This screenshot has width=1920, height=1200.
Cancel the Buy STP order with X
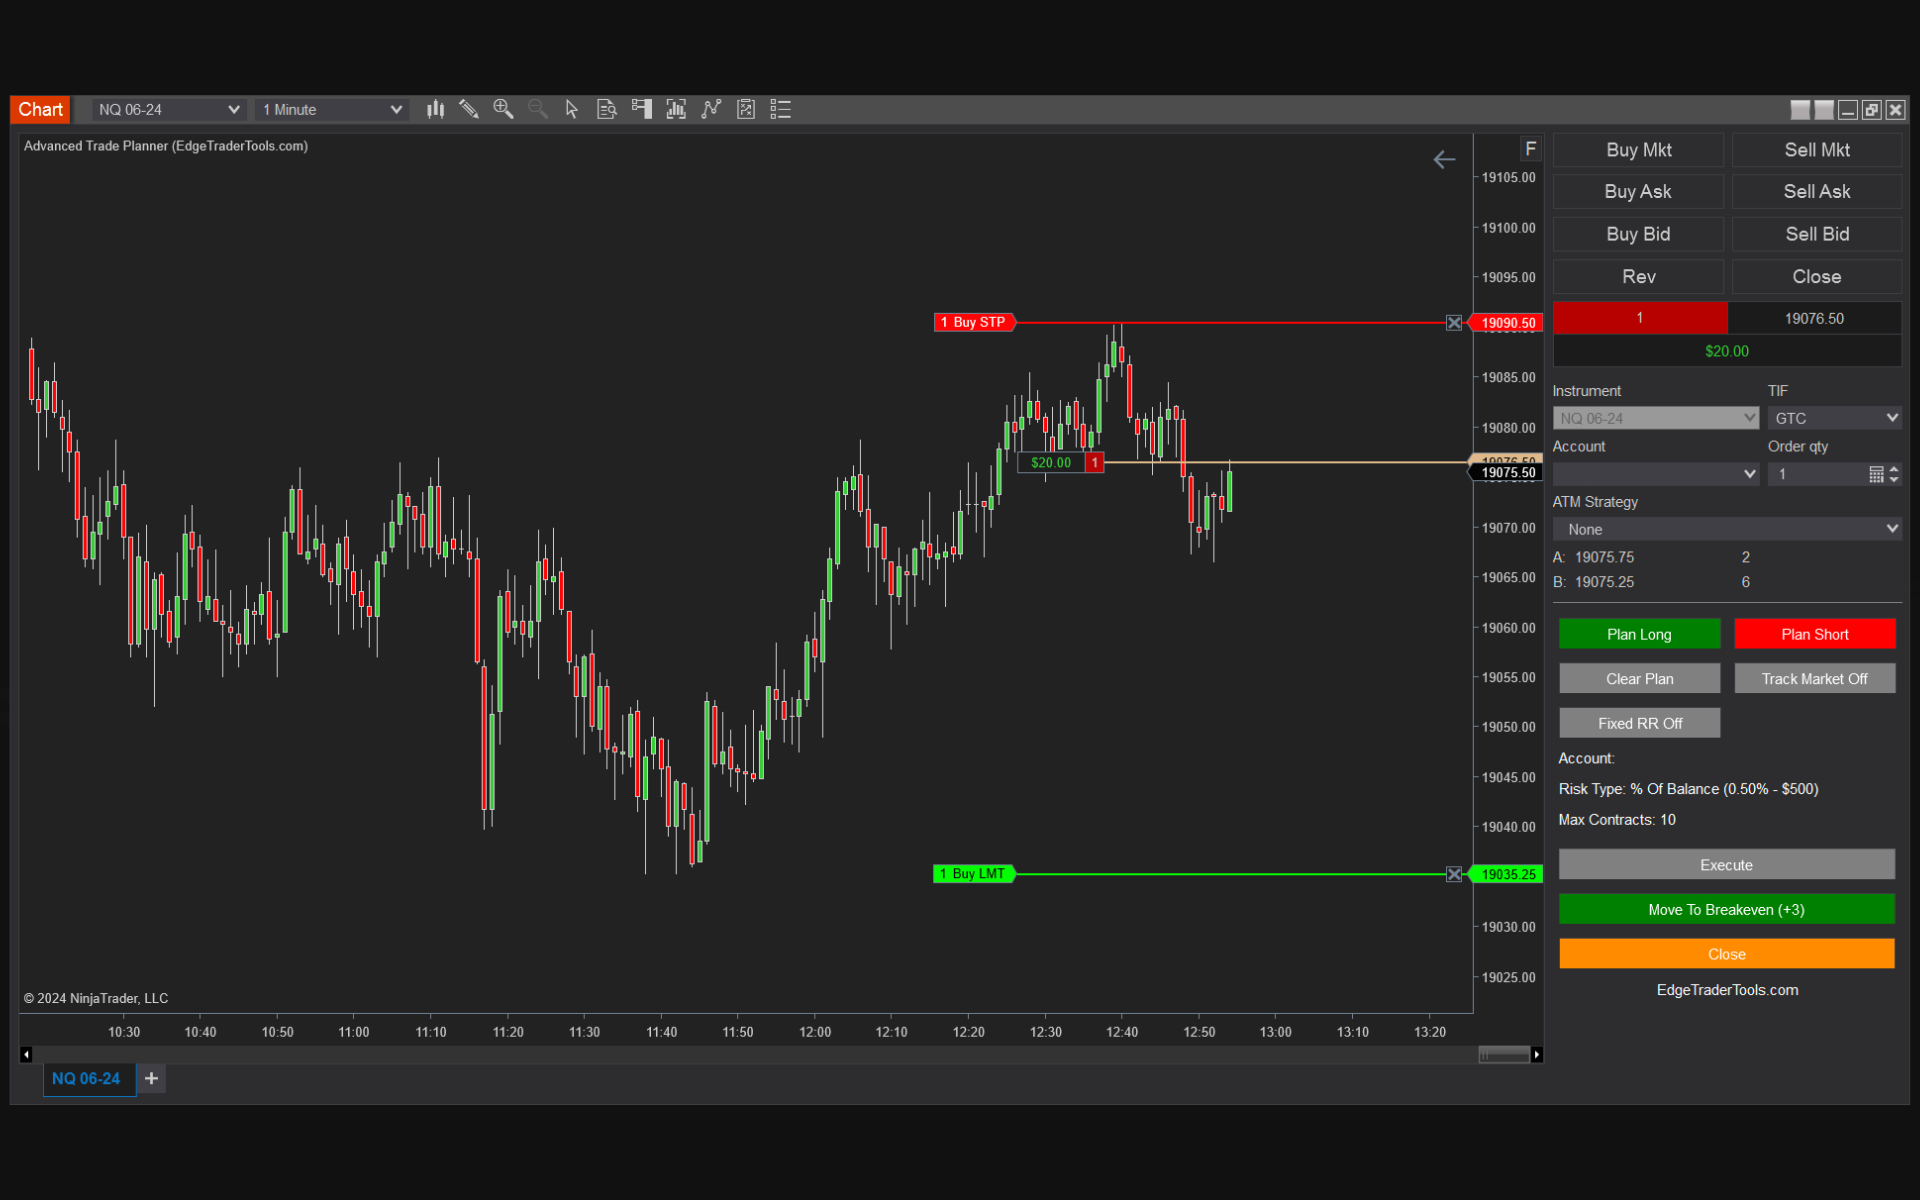coord(1454,323)
